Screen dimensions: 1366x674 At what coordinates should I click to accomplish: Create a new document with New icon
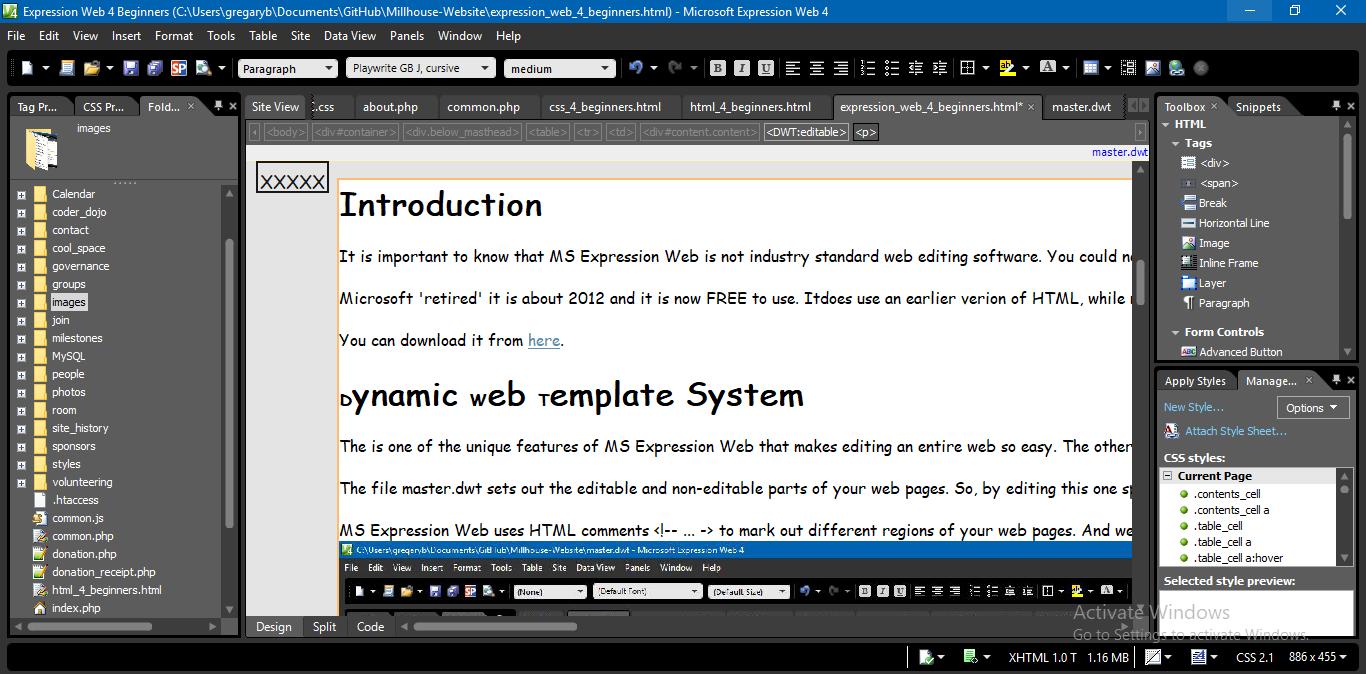(28, 68)
